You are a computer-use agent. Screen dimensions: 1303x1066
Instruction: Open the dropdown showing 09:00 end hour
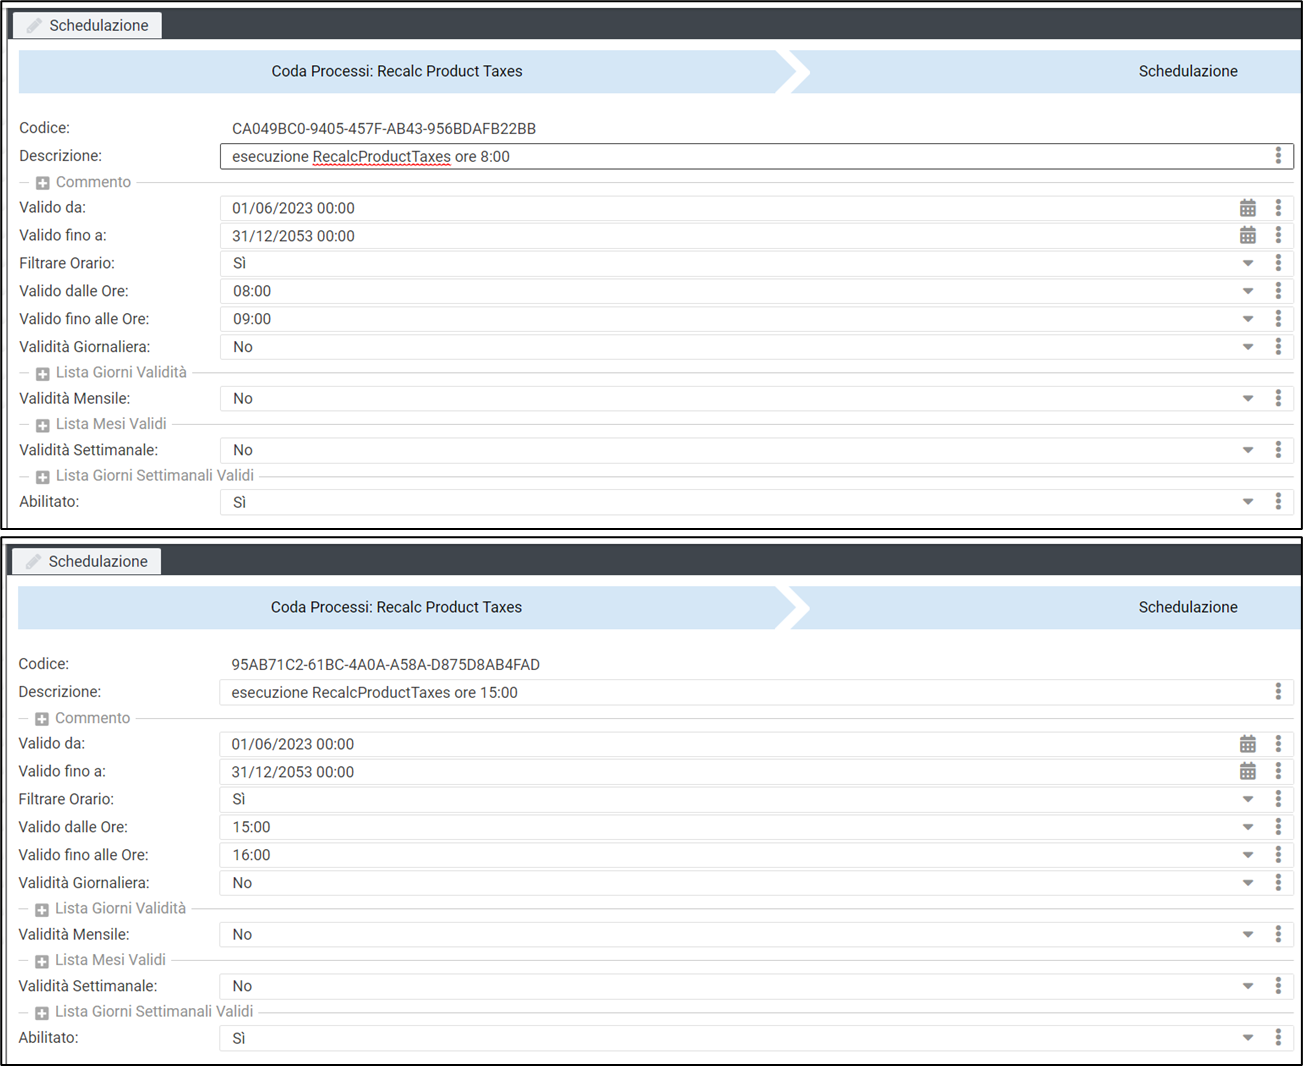(x=1247, y=320)
